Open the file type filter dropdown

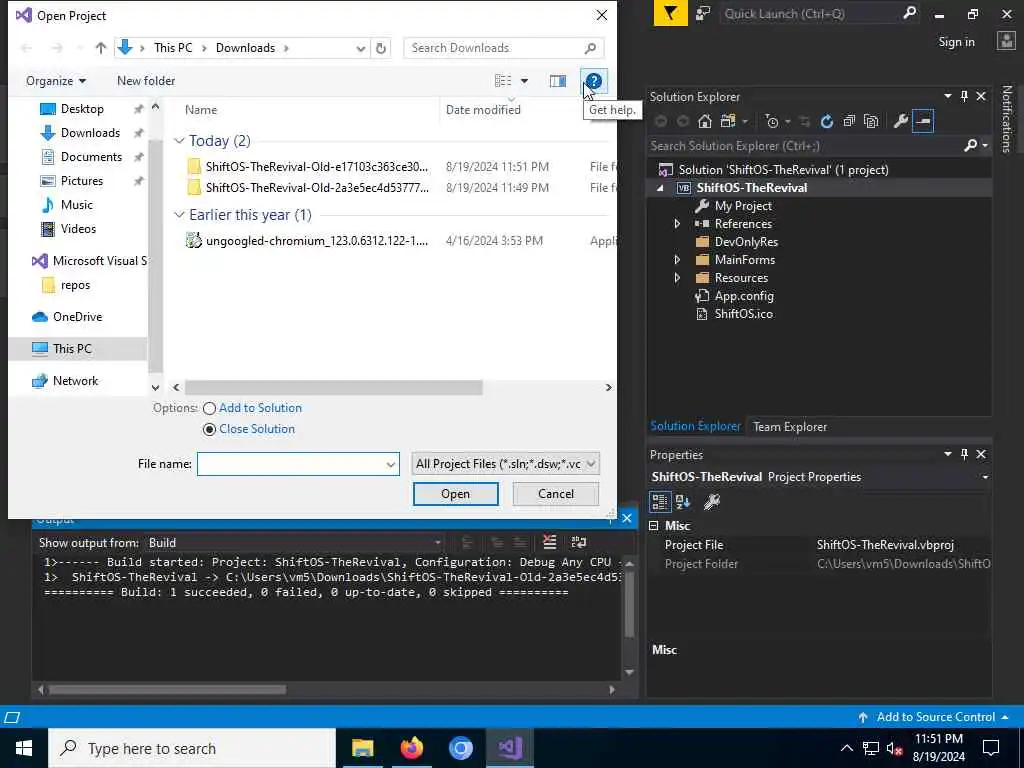pyautogui.click(x=505, y=464)
